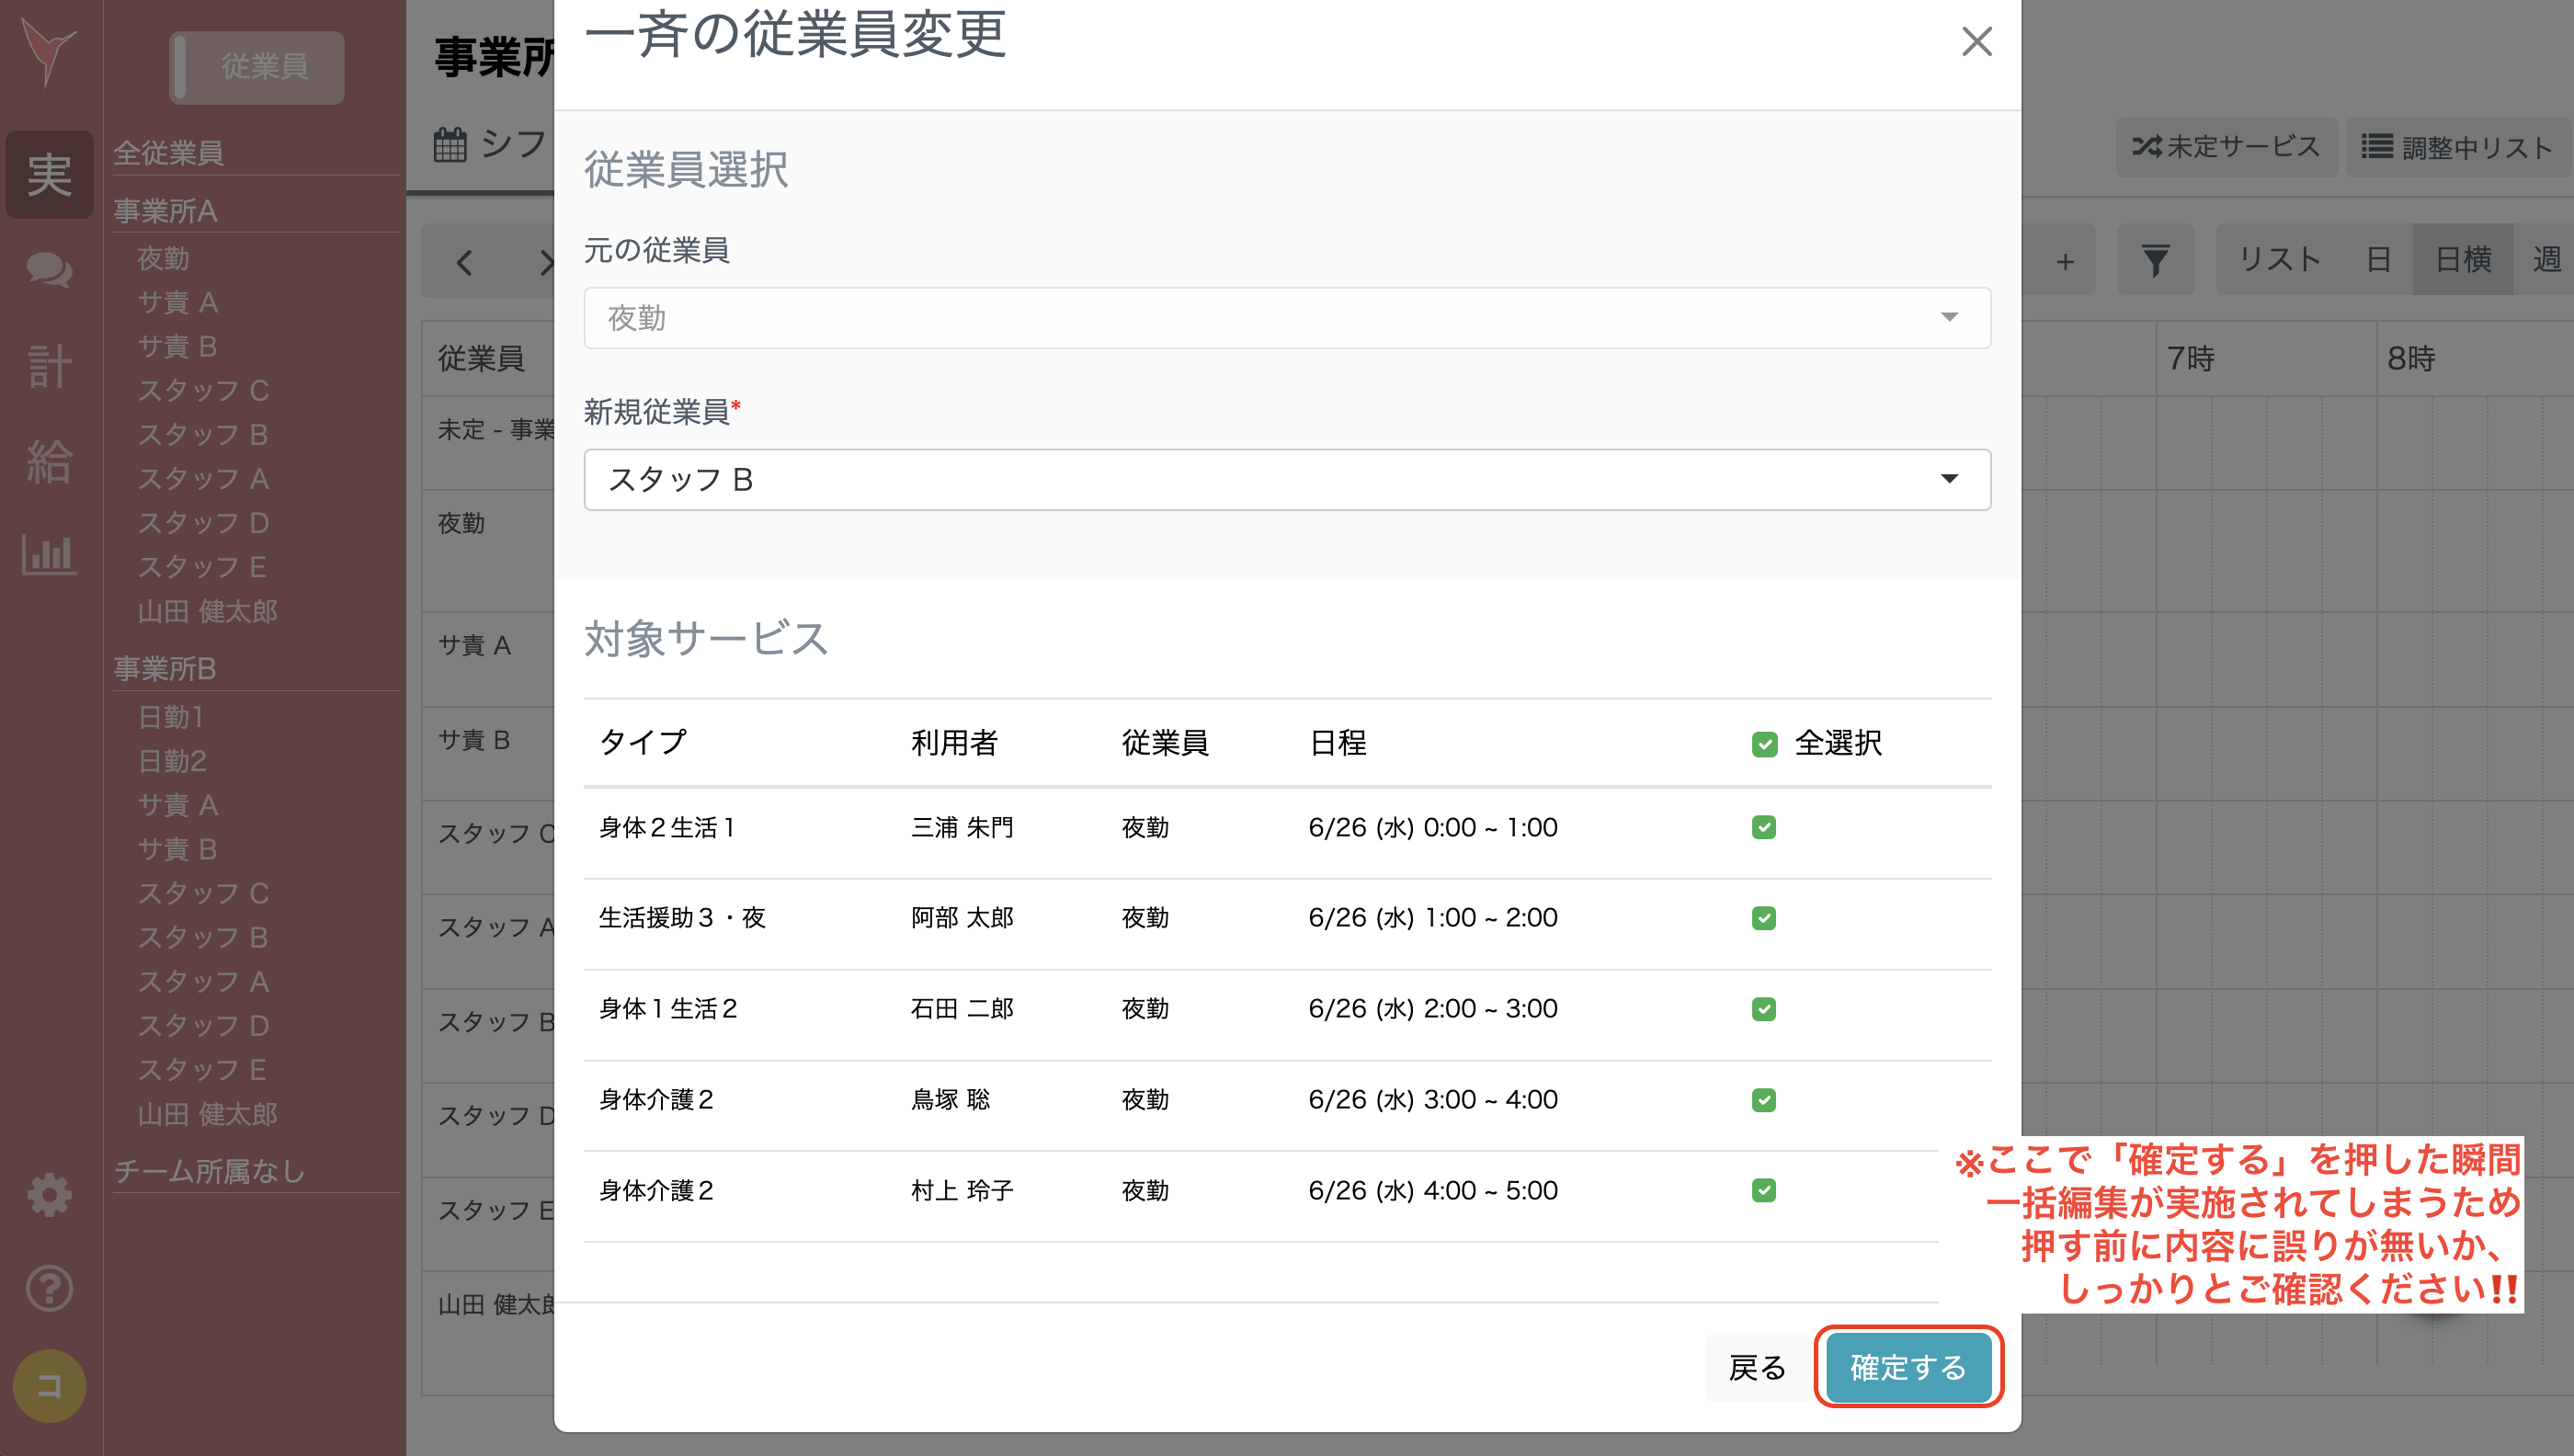Open the chat messages panel
Image resolution: width=2574 pixels, height=1456 pixels.
pyautogui.click(x=48, y=272)
